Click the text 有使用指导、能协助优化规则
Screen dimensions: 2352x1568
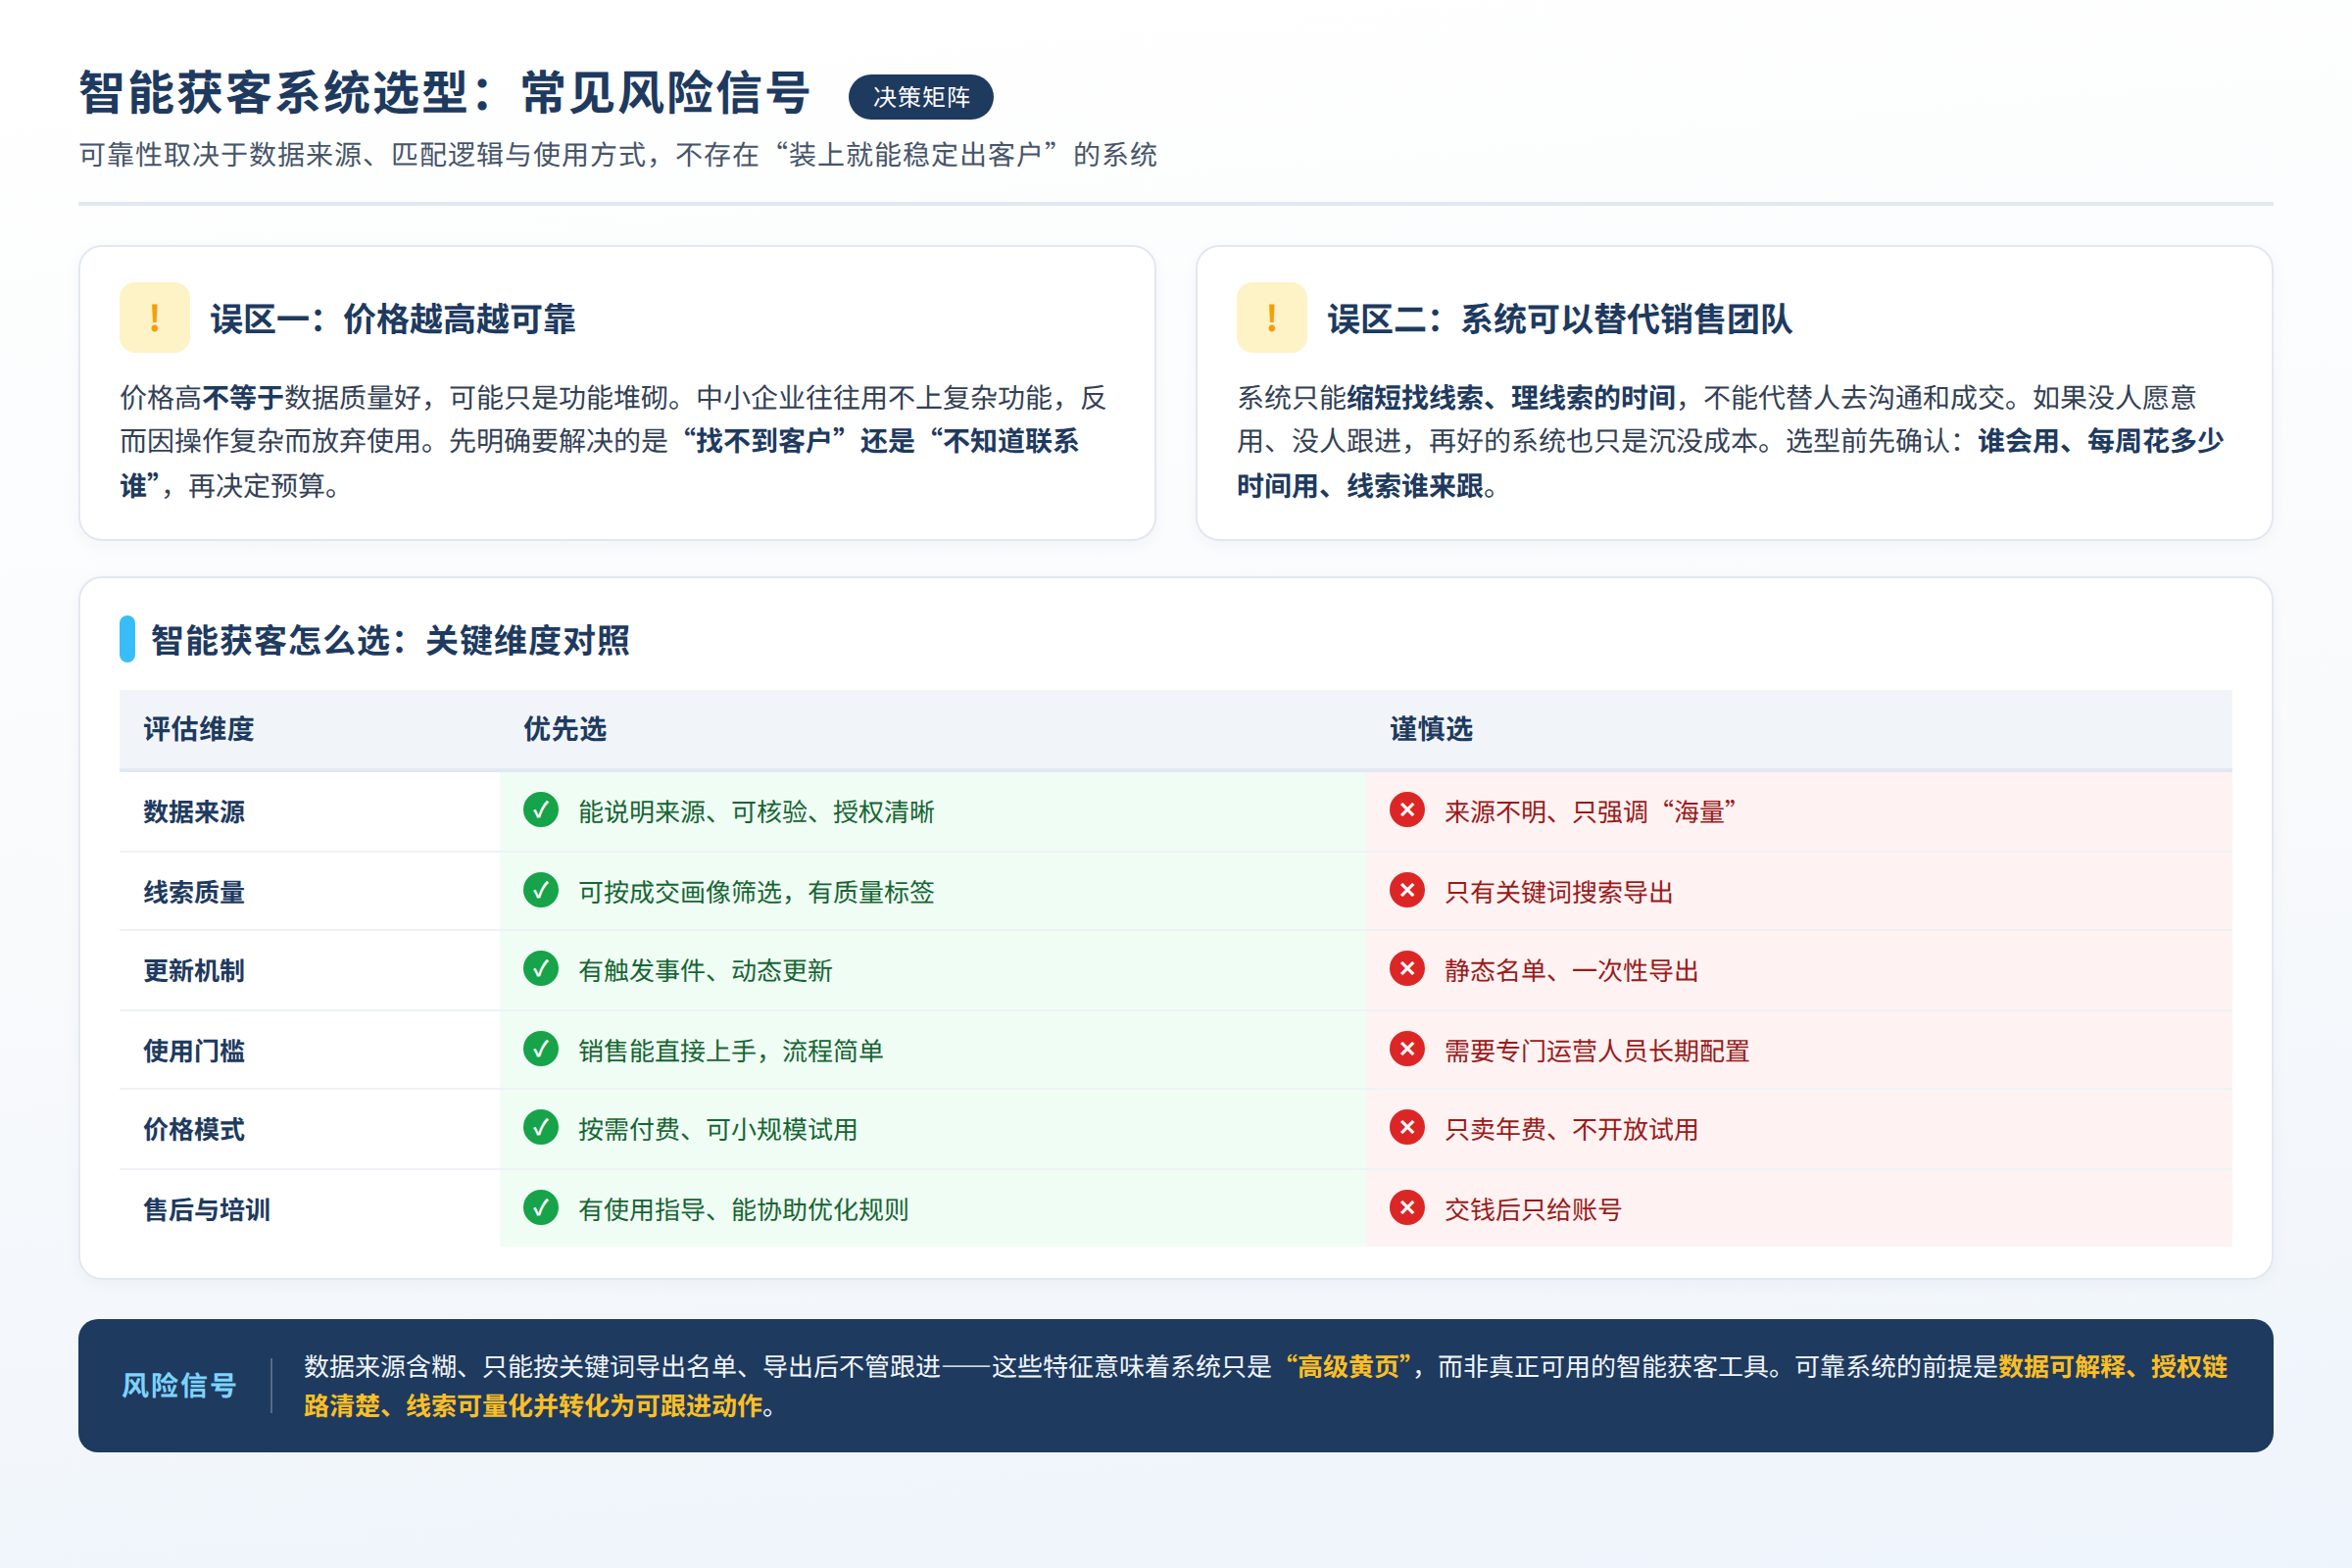pos(743,1210)
